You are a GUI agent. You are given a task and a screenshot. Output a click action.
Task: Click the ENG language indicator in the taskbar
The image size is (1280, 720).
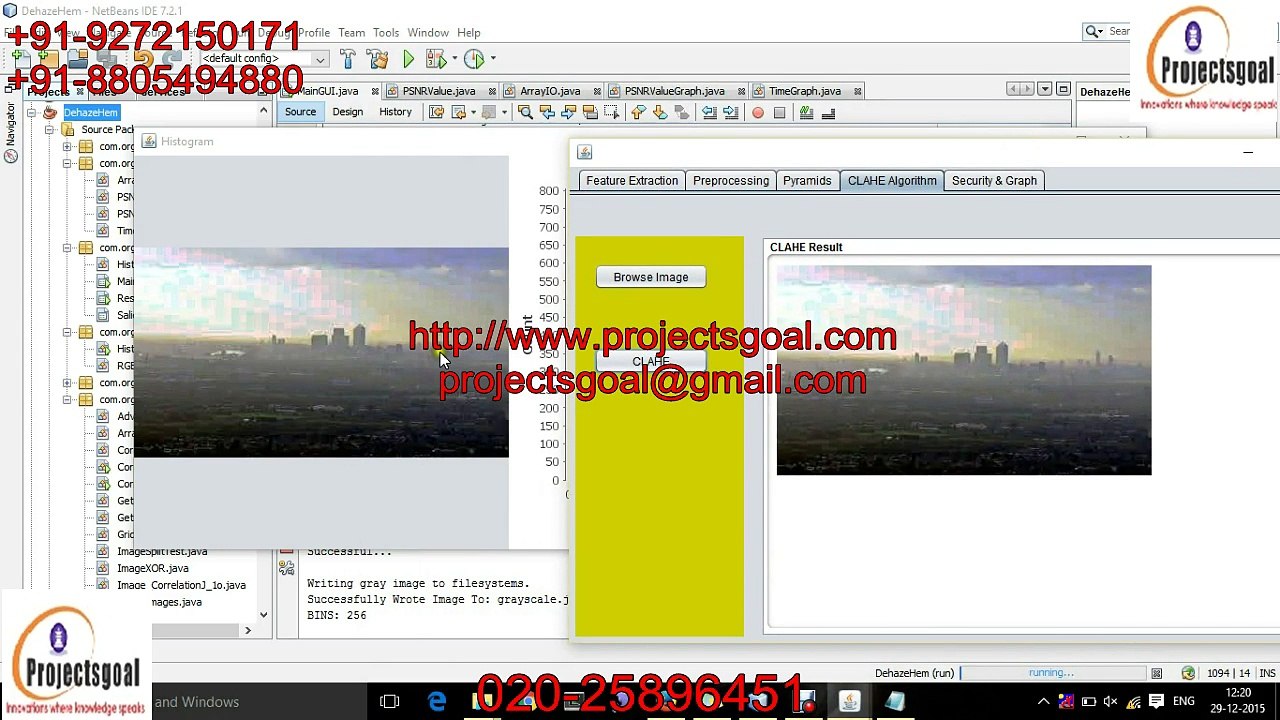1184,702
